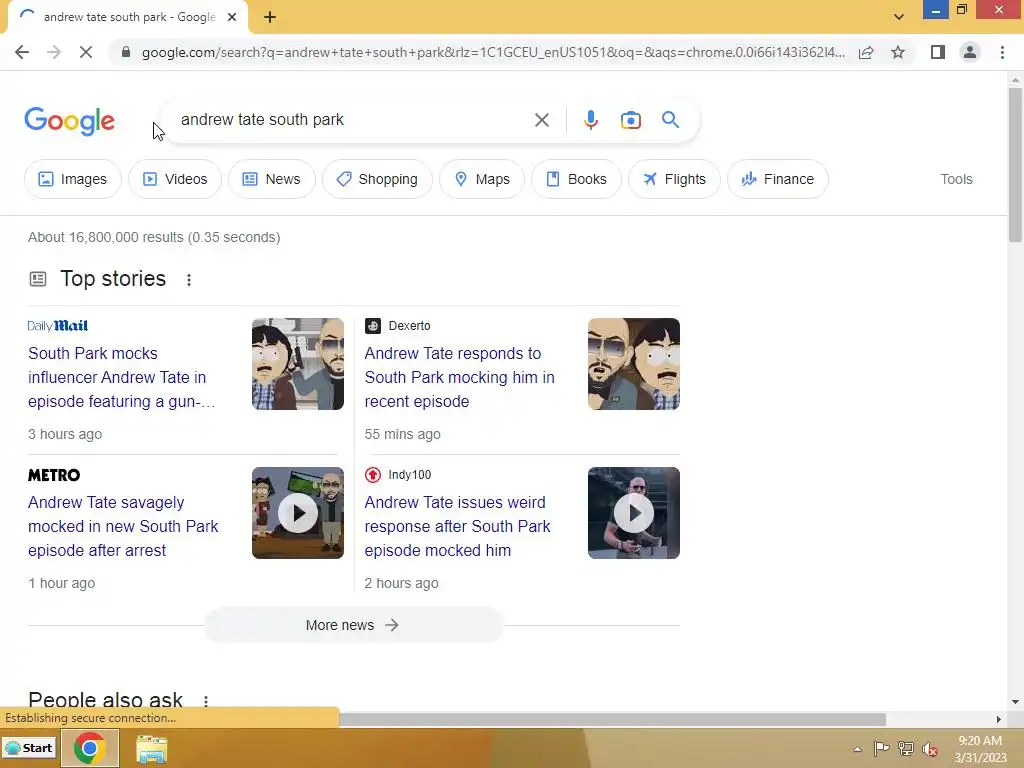Viewport: 1024px width, 768px height.
Task: Stop page loading with the X button
Action: click(x=86, y=52)
